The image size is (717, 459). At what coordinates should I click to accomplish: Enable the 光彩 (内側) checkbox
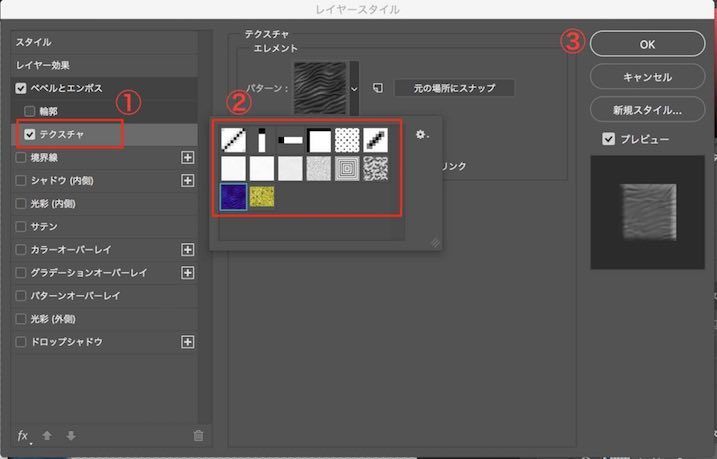[21, 203]
